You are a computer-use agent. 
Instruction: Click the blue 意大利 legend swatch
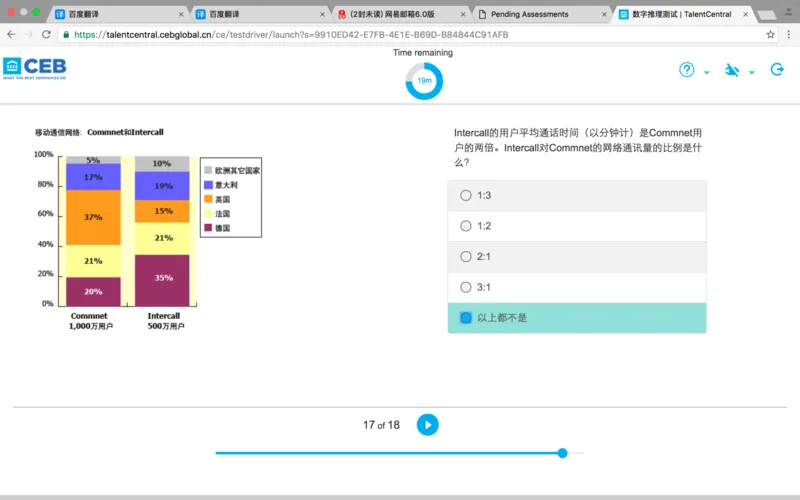pos(208,184)
